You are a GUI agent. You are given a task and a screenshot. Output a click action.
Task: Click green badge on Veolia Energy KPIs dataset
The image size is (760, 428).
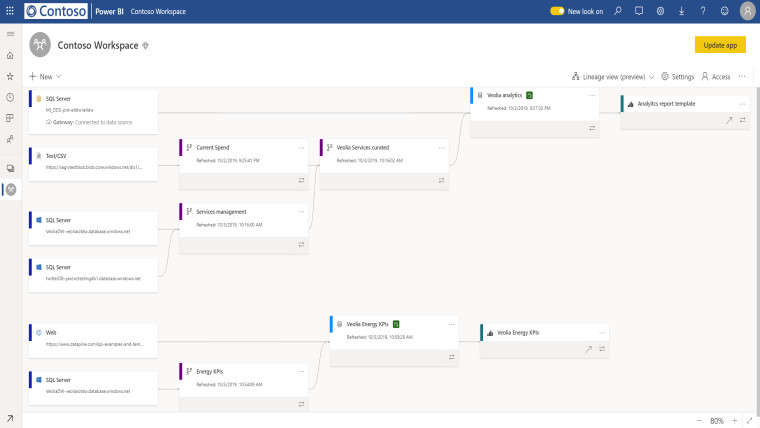coord(396,324)
